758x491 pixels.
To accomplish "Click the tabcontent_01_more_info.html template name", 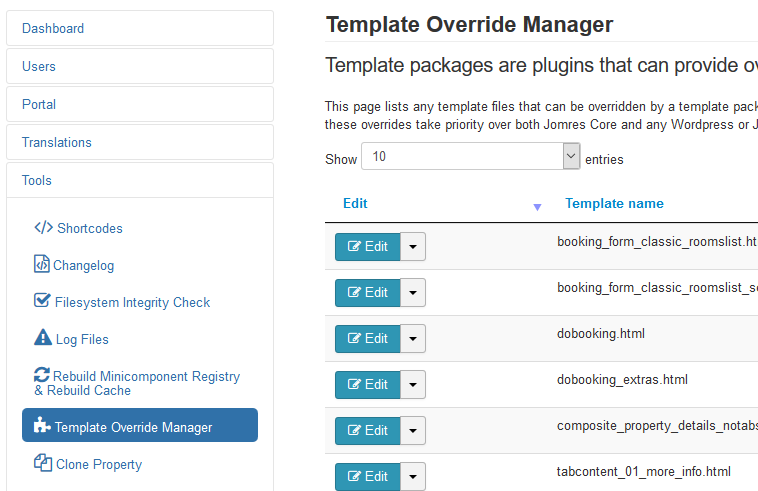I will (643, 472).
